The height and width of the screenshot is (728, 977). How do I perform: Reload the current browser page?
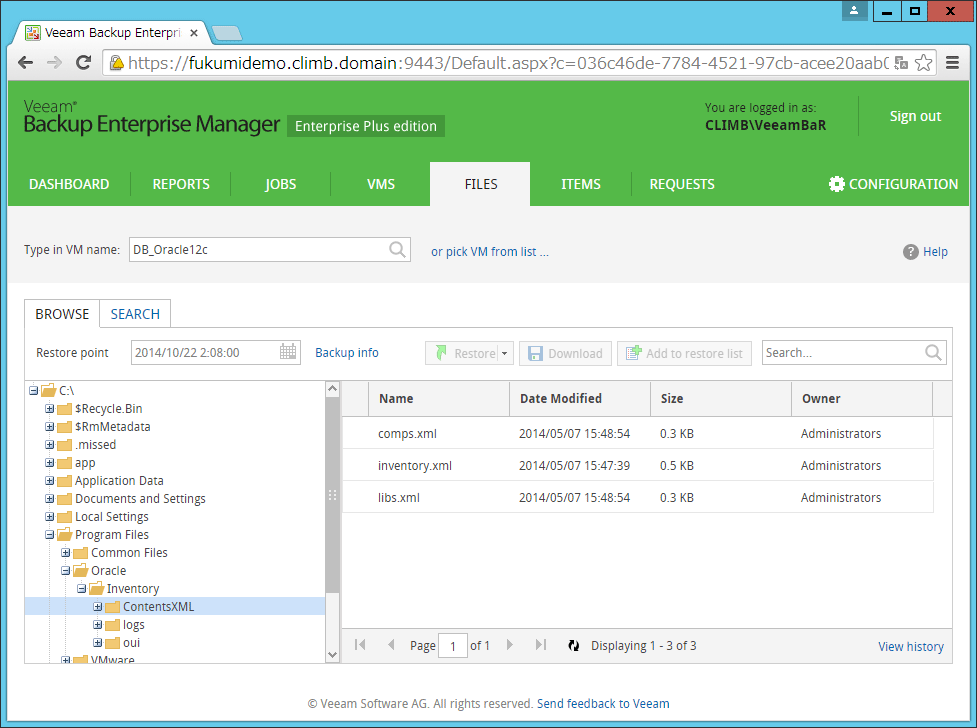tap(83, 62)
